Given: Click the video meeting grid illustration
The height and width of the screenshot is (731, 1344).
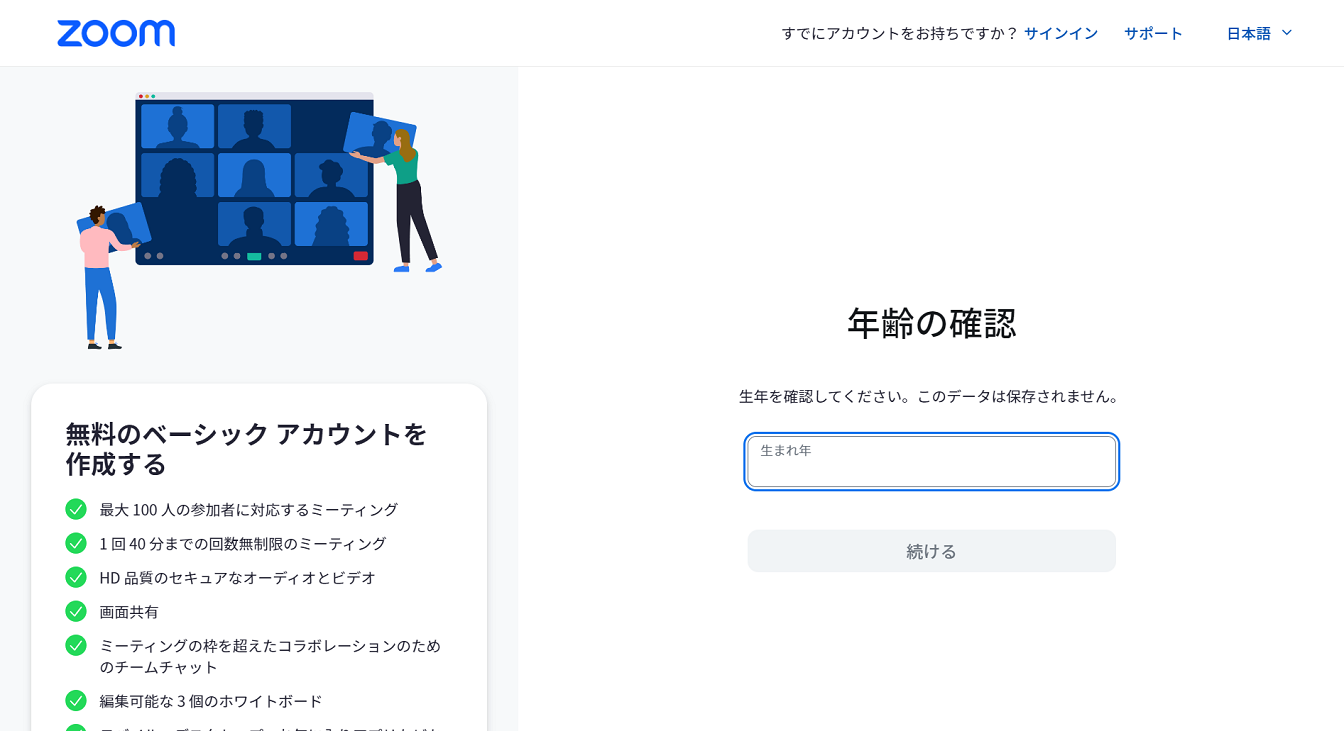Looking at the screenshot, I should 254,178.
